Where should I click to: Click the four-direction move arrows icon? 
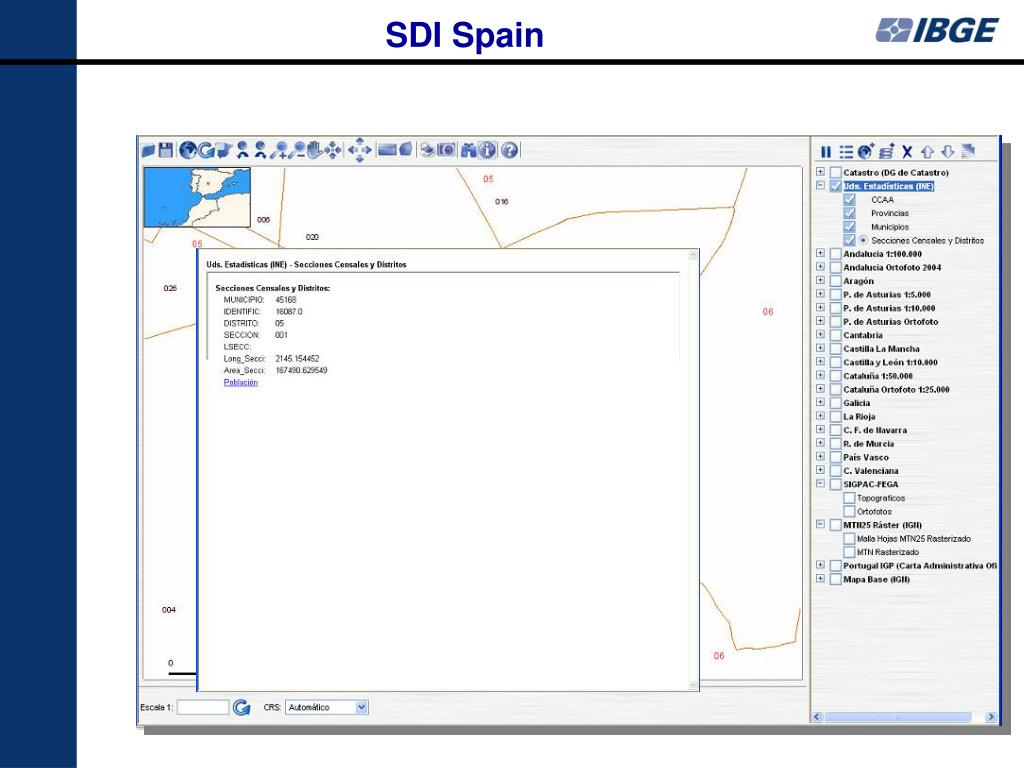point(360,150)
